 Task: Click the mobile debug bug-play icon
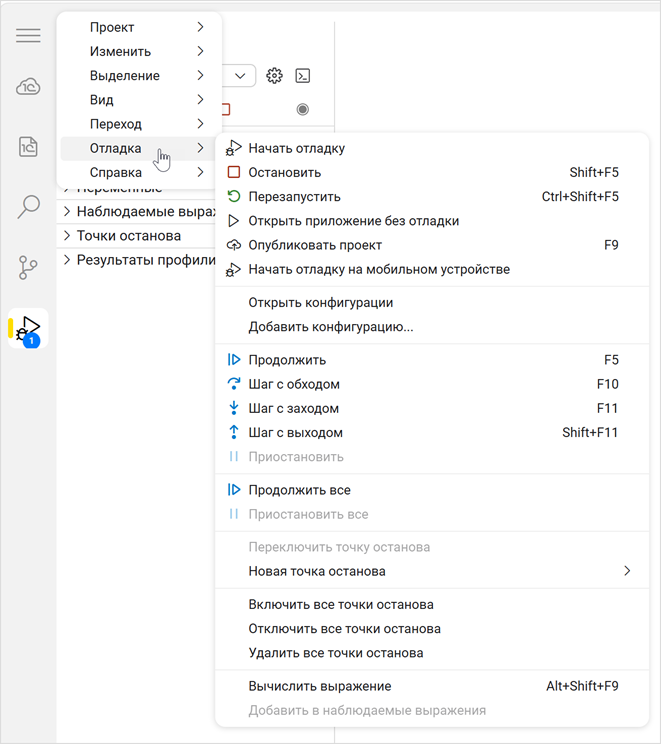coord(233,270)
